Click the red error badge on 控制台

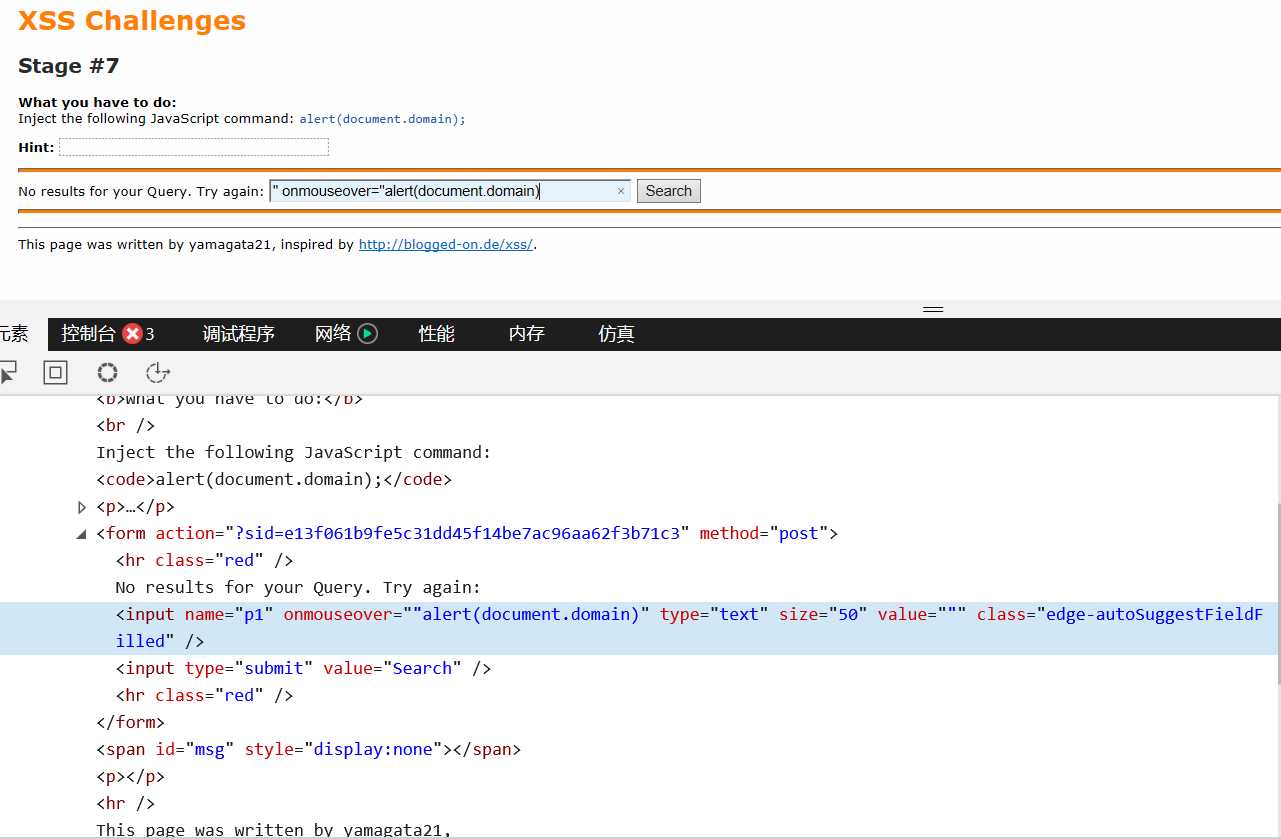click(132, 334)
